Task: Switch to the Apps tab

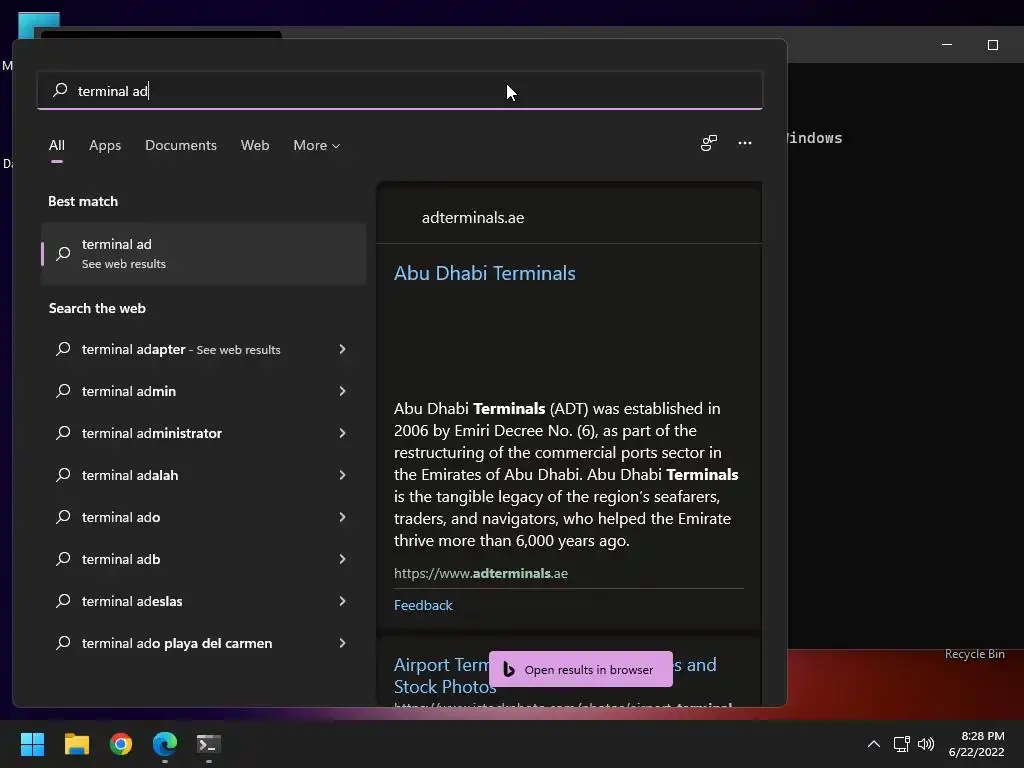Action: click(105, 145)
